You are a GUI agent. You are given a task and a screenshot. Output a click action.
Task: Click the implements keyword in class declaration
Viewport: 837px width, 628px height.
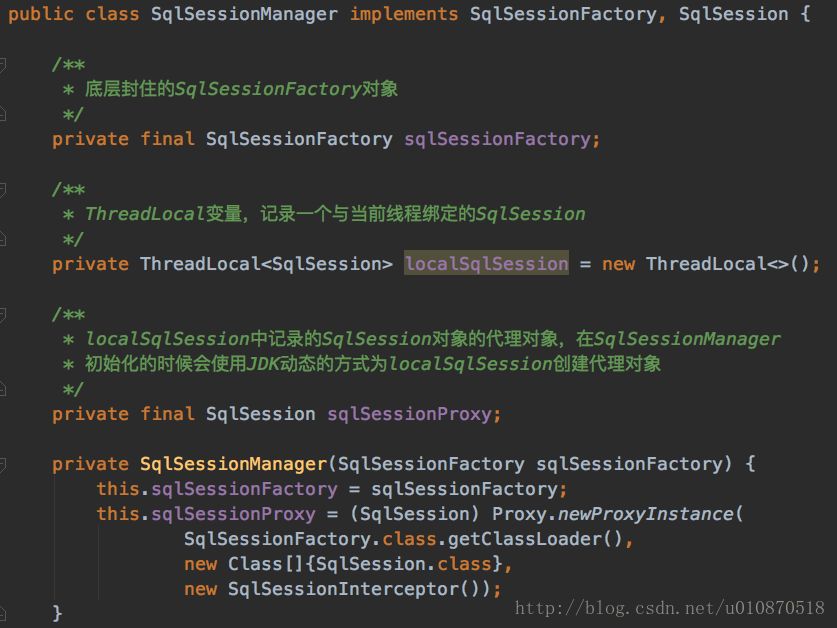(x=404, y=14)
